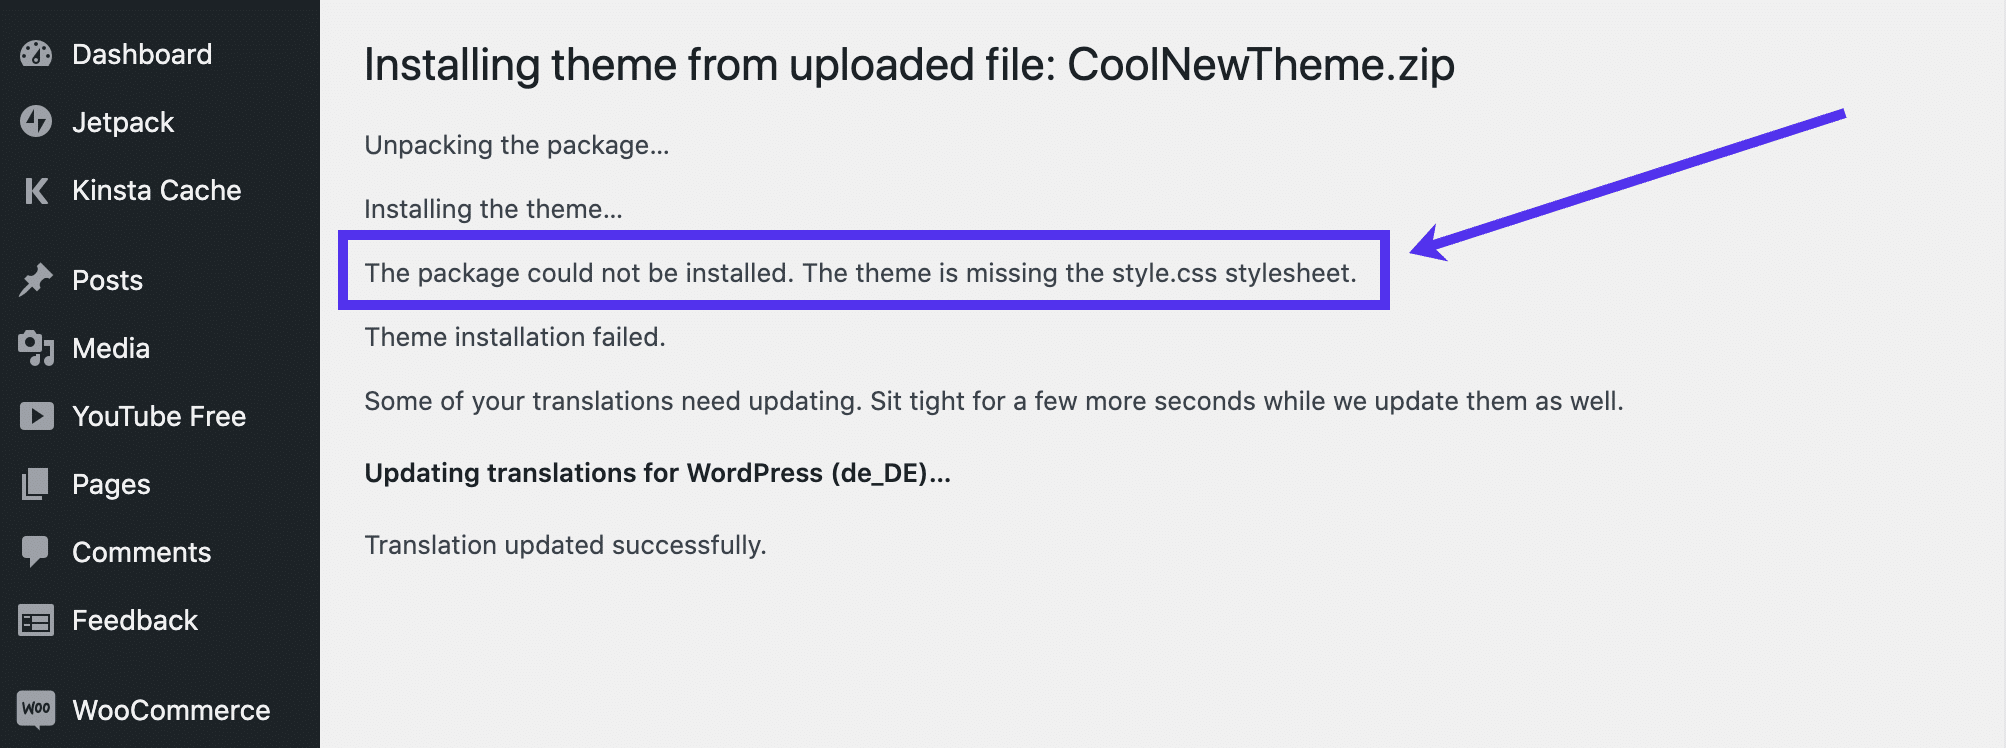
Task: Open the Pages menu label
Action: click(x=111, y=484)
